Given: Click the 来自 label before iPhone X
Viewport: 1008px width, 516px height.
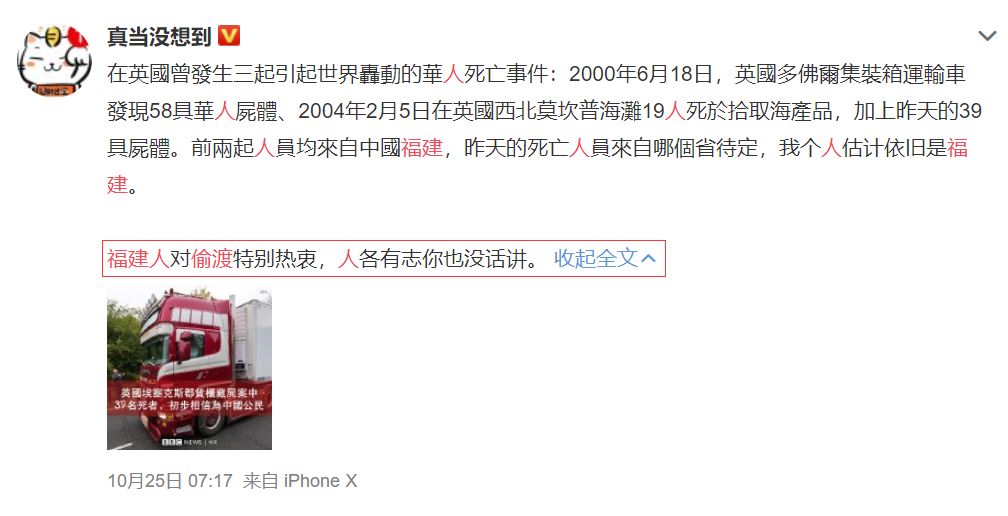Looking at the screenshot, I should tap(260, 481).
